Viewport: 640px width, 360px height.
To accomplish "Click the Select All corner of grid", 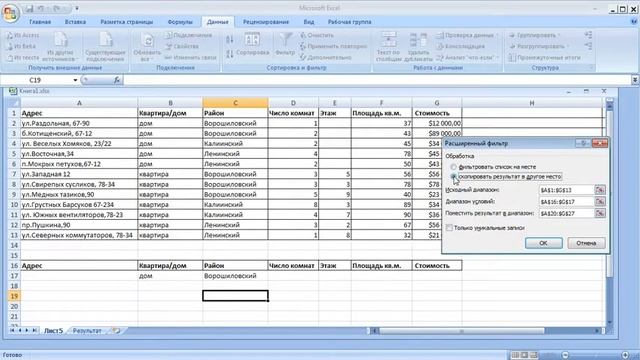I will [14, 103].
